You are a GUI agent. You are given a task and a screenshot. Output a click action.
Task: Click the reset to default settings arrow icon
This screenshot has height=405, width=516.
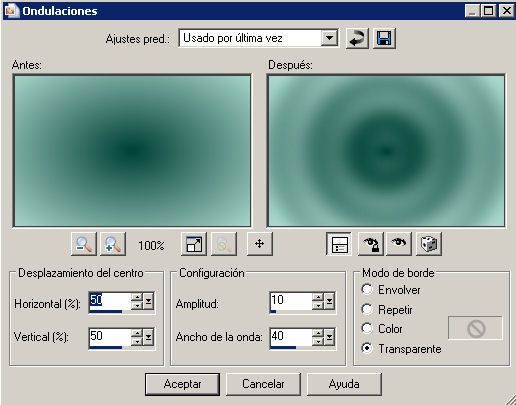tap(357, 39)
